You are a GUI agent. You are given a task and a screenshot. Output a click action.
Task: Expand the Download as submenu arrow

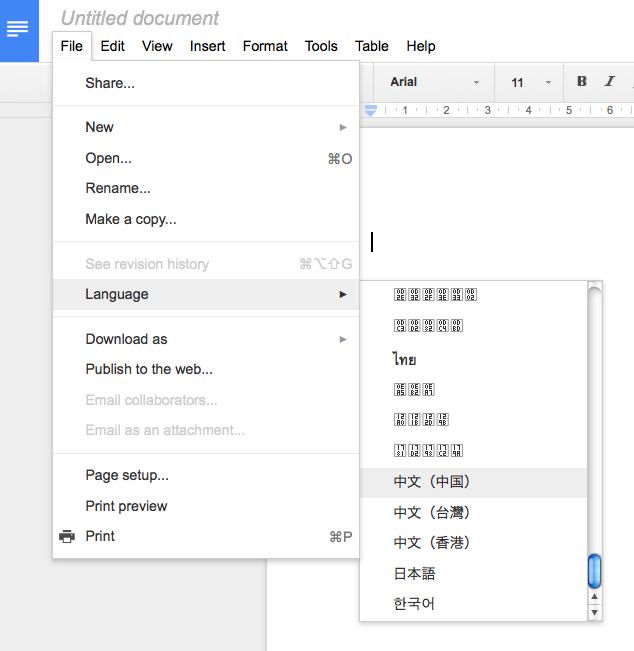(x=343, y=339)
